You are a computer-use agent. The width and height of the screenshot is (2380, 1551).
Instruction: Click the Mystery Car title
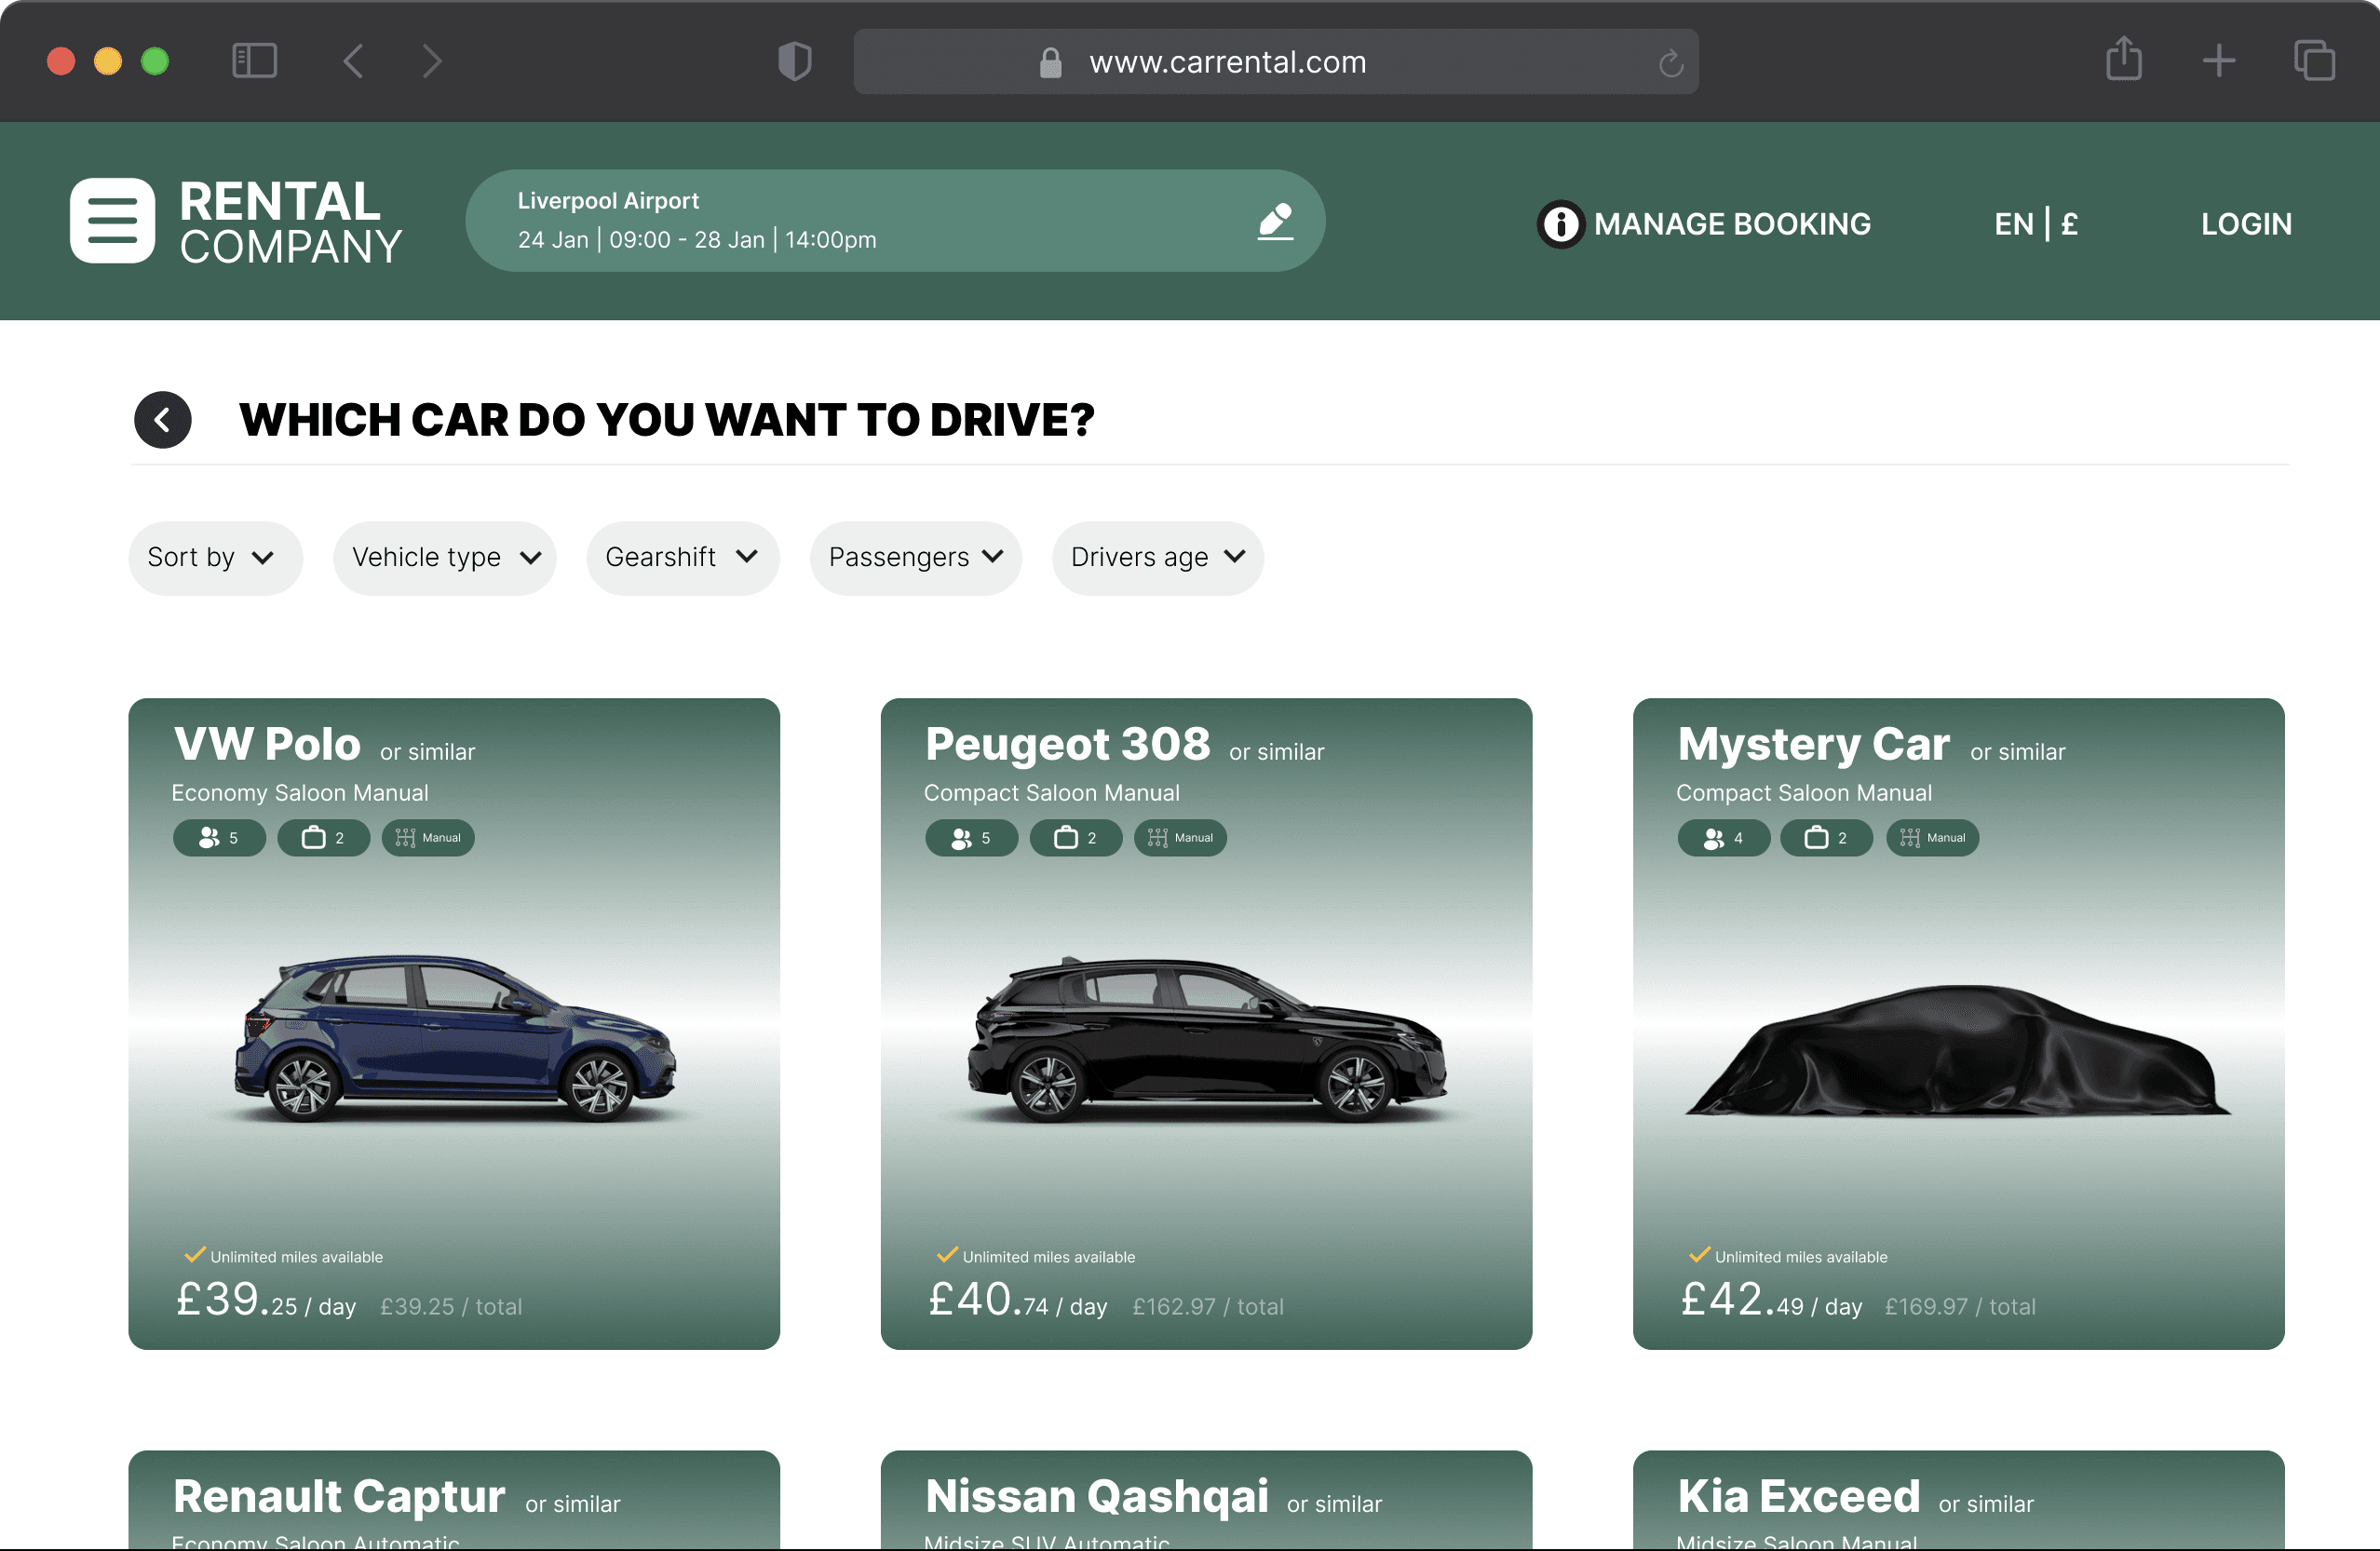pyautogui.click(x=1814, y=745)
